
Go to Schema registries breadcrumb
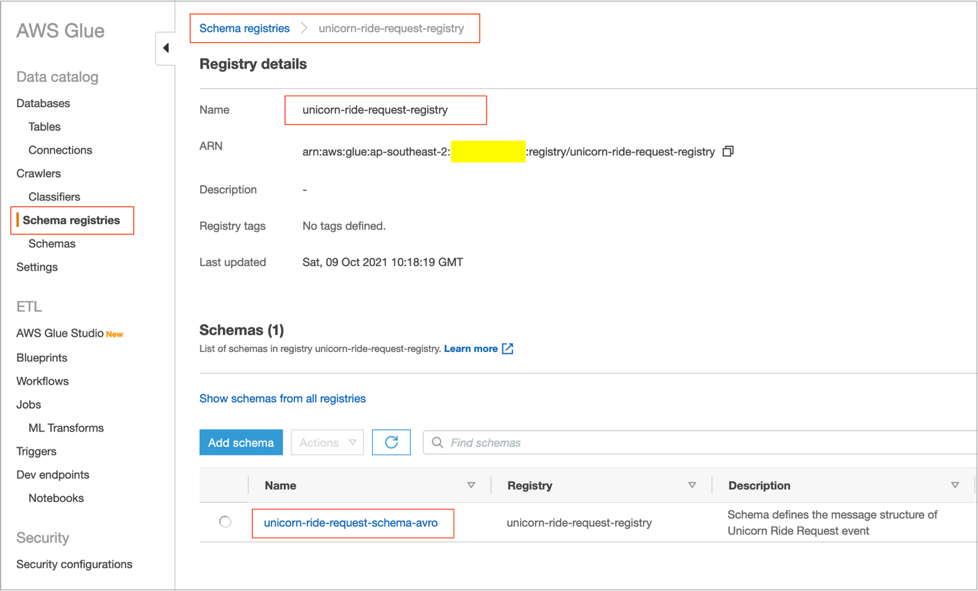click(244, 28)
